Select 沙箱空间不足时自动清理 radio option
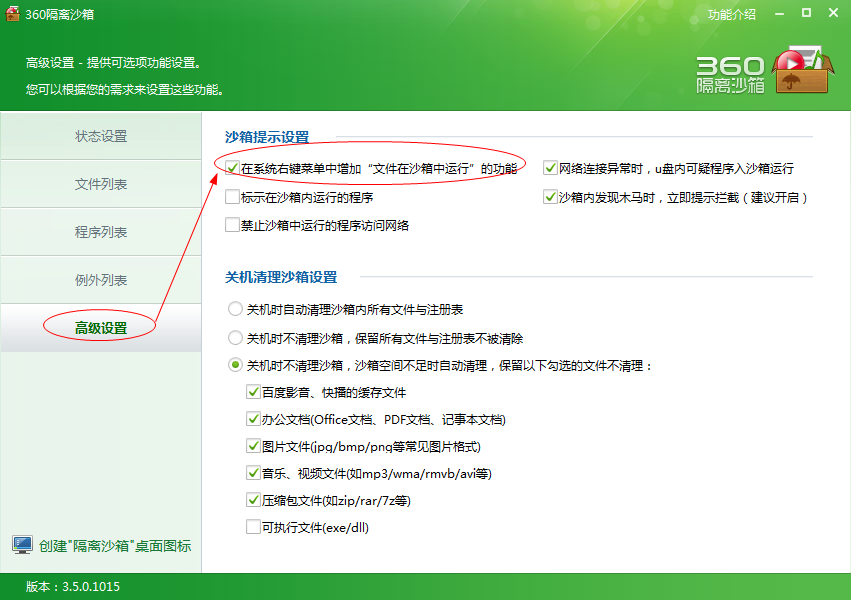The width and height of the screenshot is (851, 600). point(235,365)
